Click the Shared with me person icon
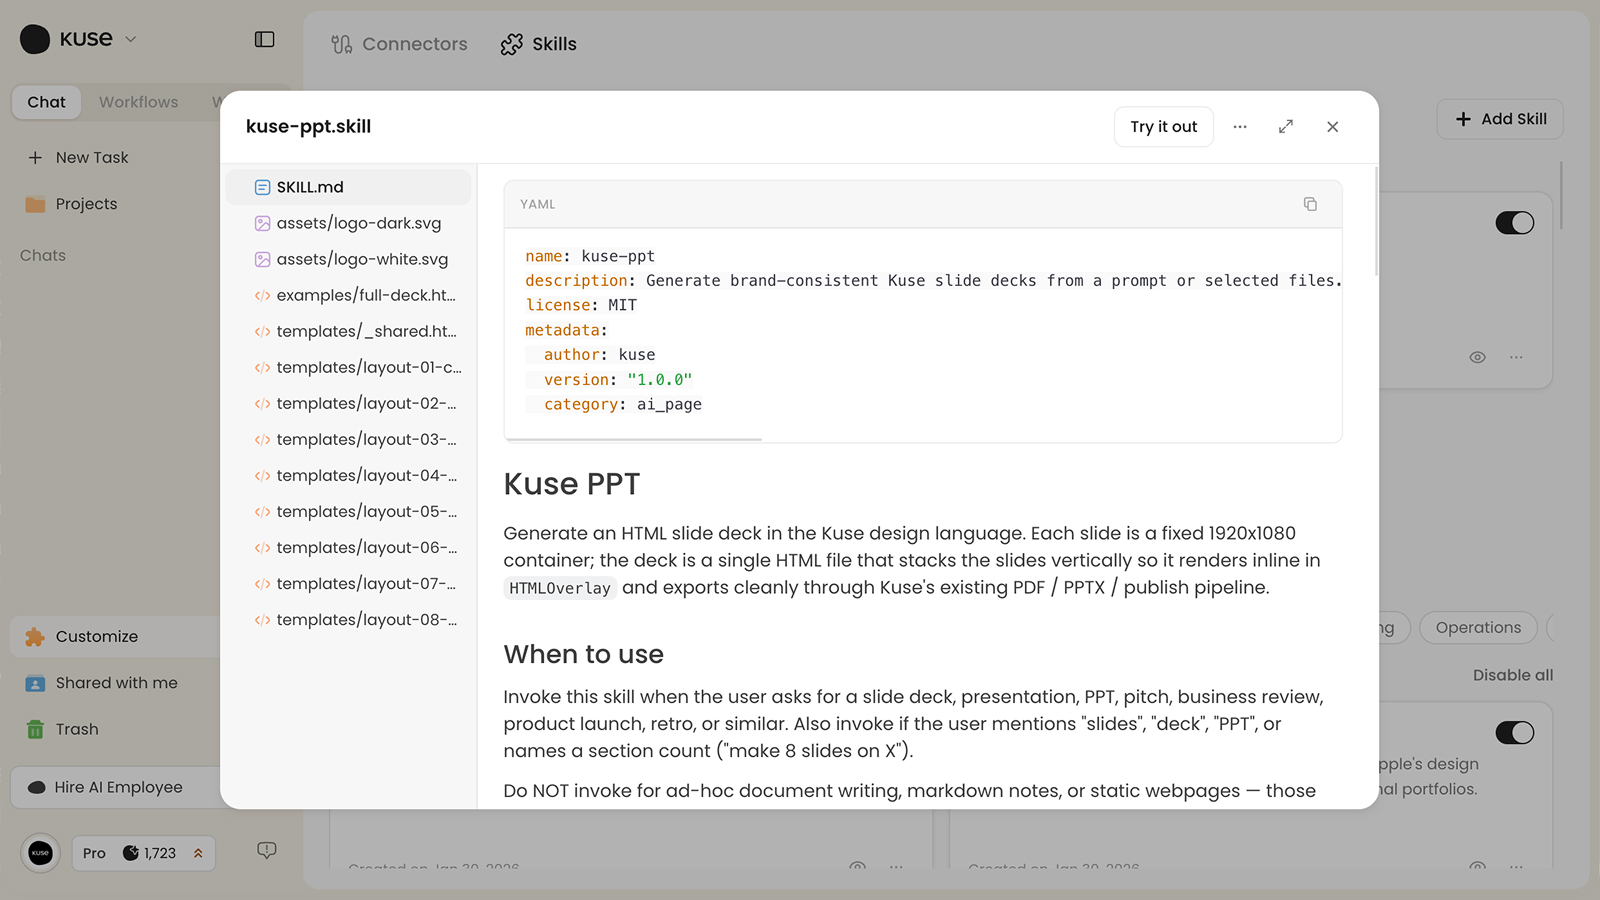Viewport: 1600px width, 900px height. (35, 684)
